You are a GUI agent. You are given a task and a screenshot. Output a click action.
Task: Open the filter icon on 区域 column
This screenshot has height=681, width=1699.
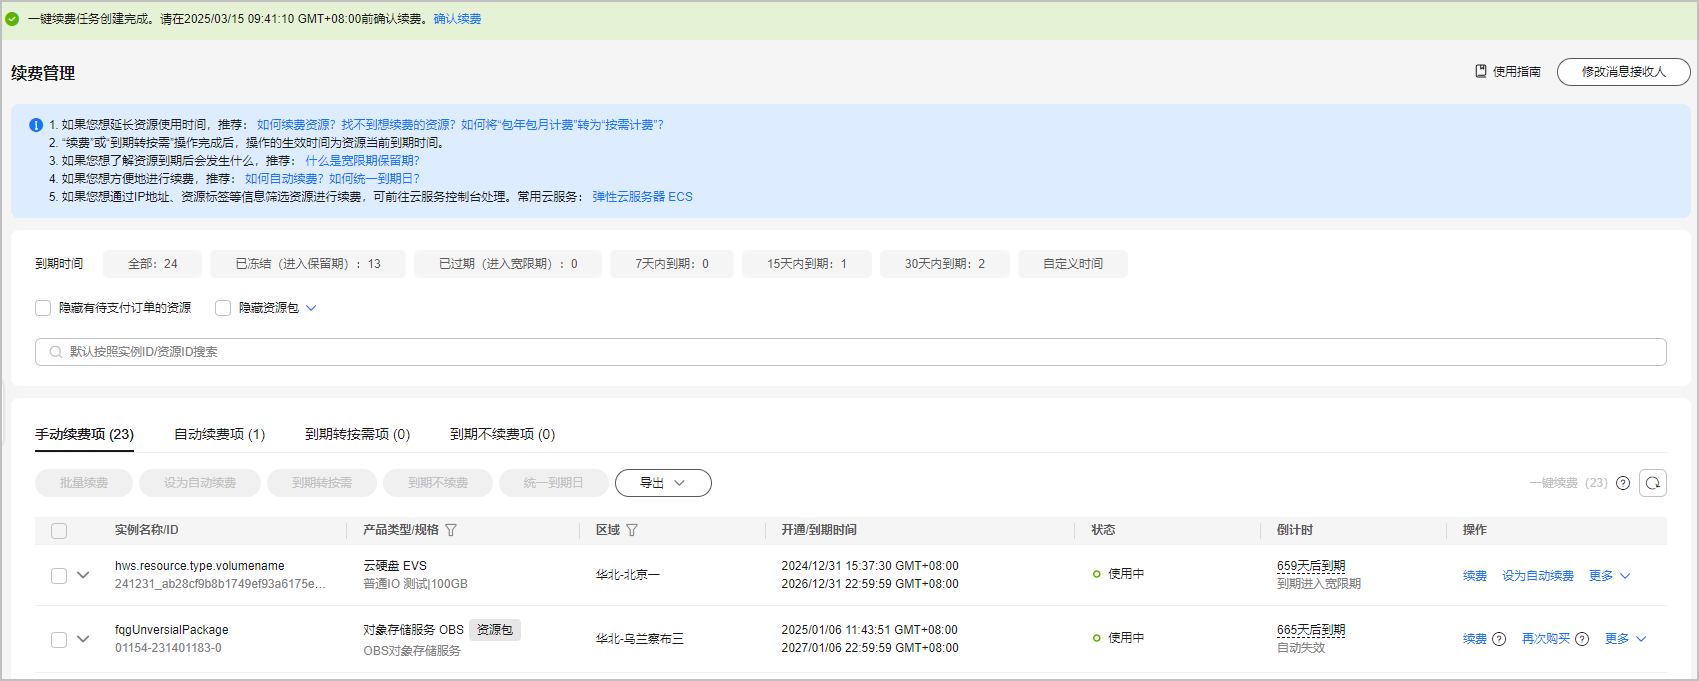(x=632, y=530)
